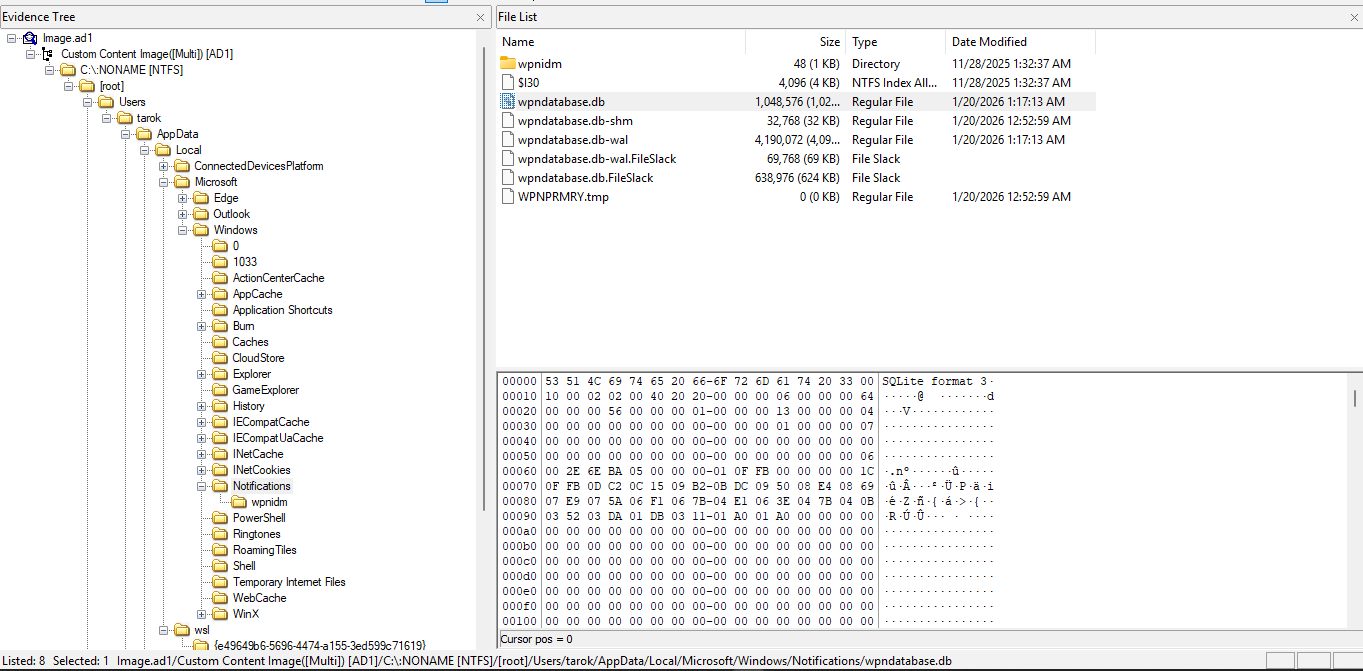Click the '638,976 (624 KB)' size cell
1363x671 pixels.
click(x=797, y=178)
